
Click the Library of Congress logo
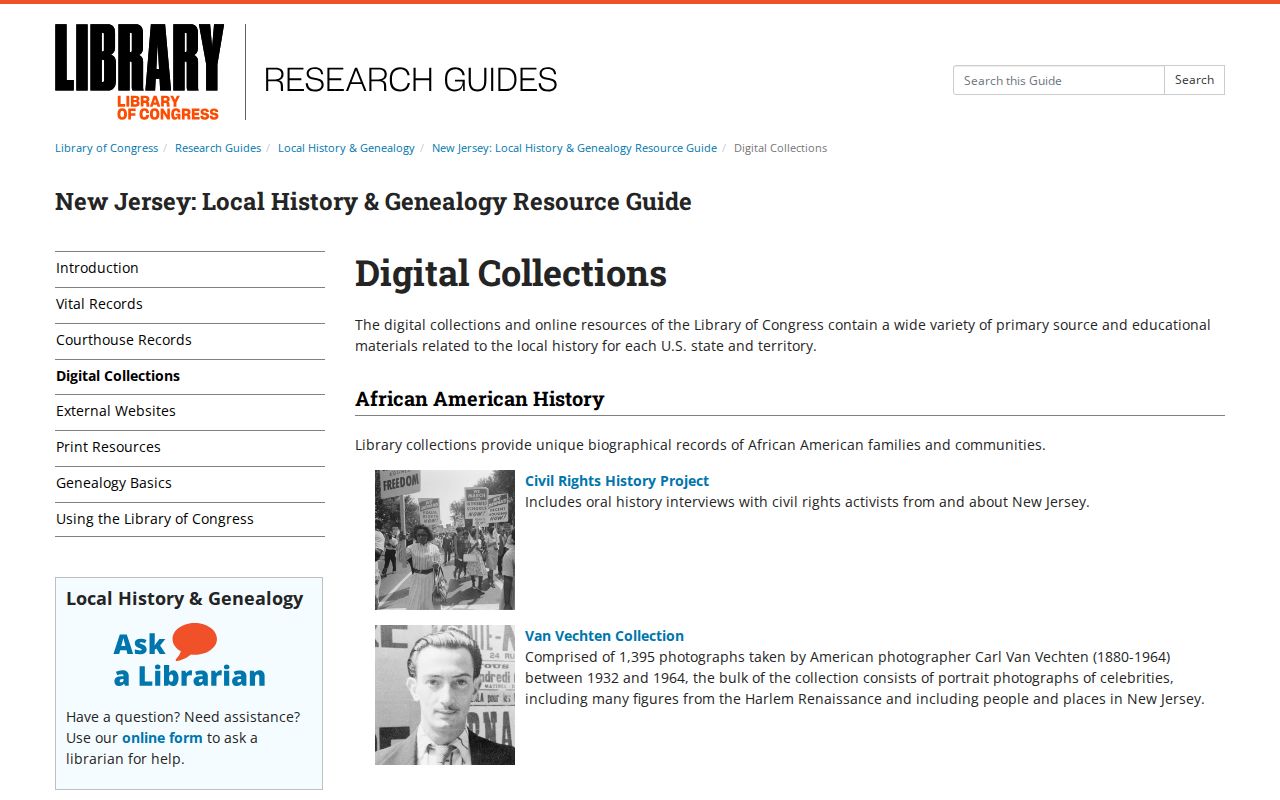tap(139, 72)
